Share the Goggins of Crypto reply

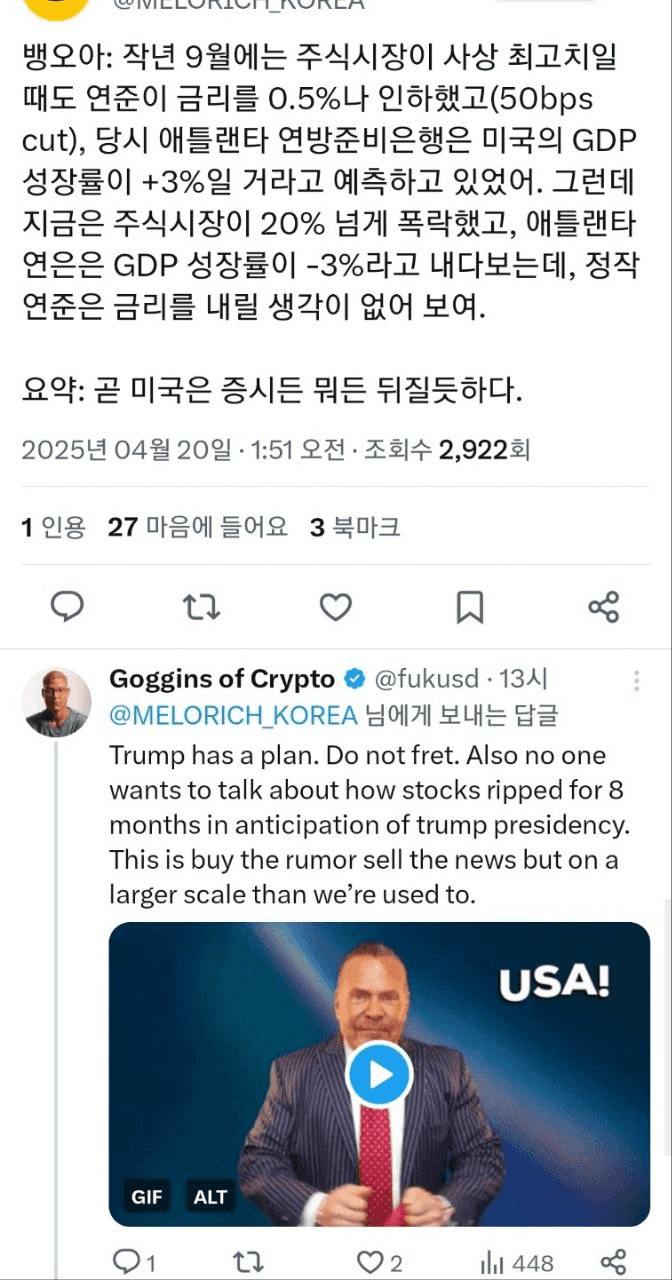click(x=612, y=1262)
